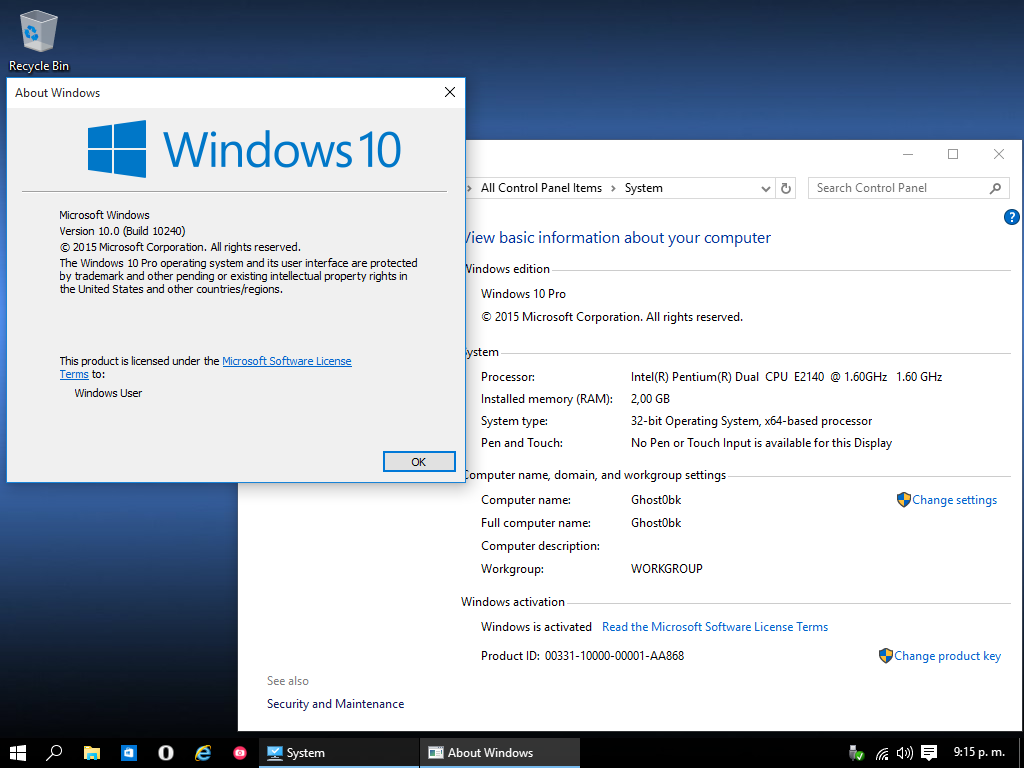
Task: Click Windows User licensee text
Action: 108,393
